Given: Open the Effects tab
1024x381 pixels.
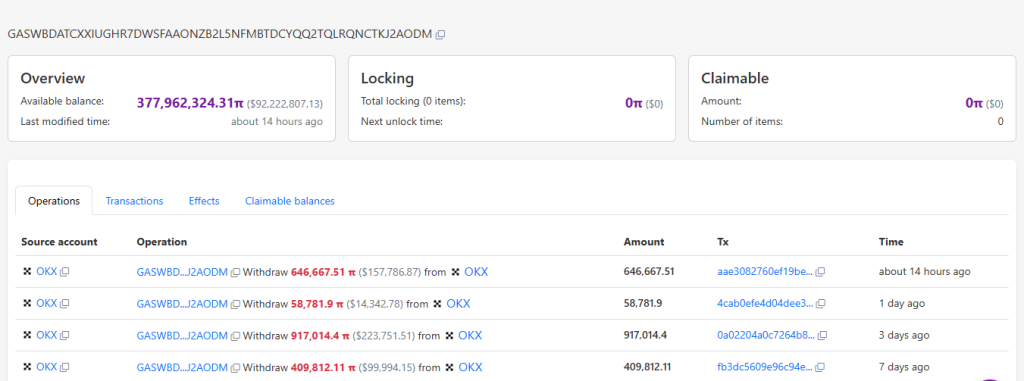Looking at the screenshot, I should [x=204, y=201].
